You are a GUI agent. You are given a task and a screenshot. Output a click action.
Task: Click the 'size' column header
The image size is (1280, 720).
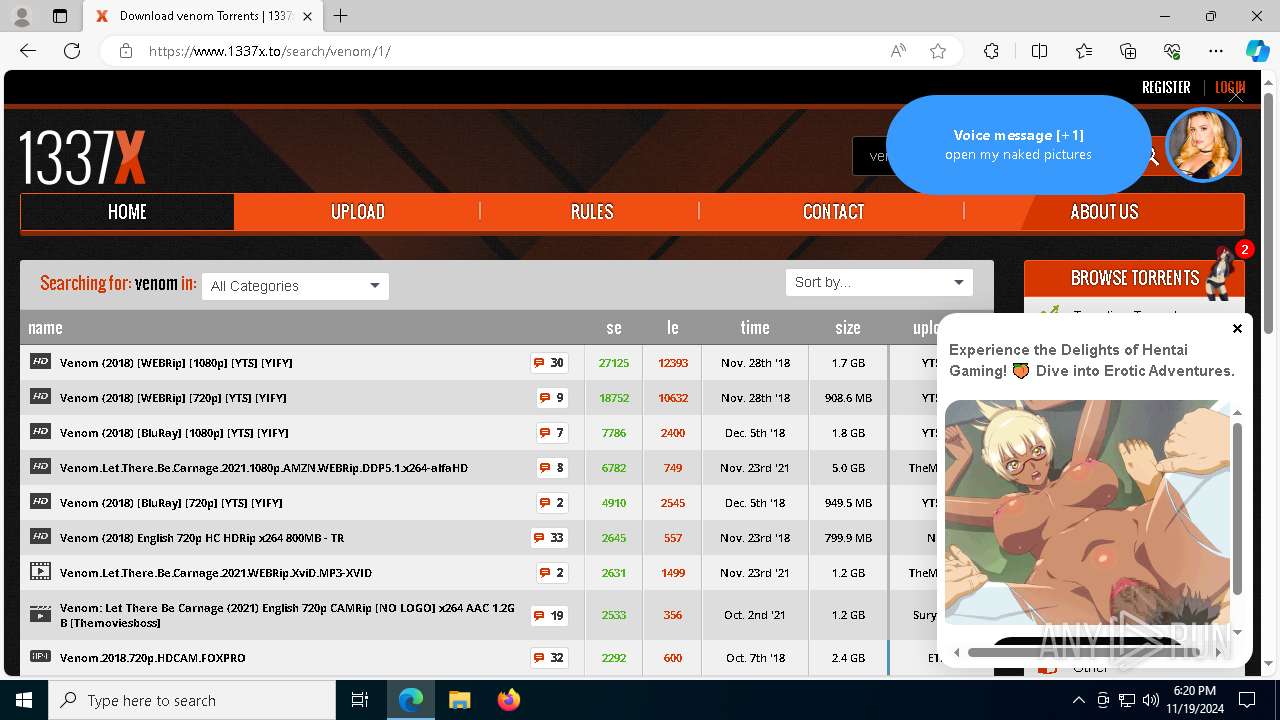point(848,327)
